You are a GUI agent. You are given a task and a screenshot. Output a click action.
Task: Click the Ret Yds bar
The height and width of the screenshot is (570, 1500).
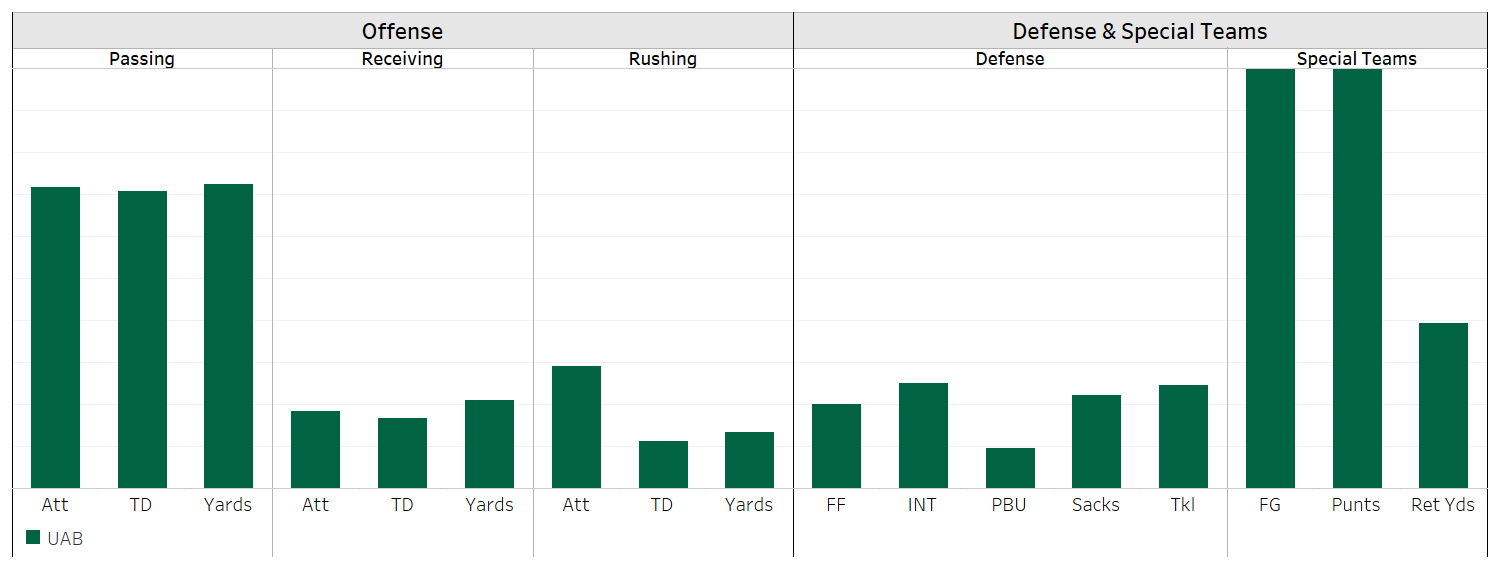click(1443, 405)
